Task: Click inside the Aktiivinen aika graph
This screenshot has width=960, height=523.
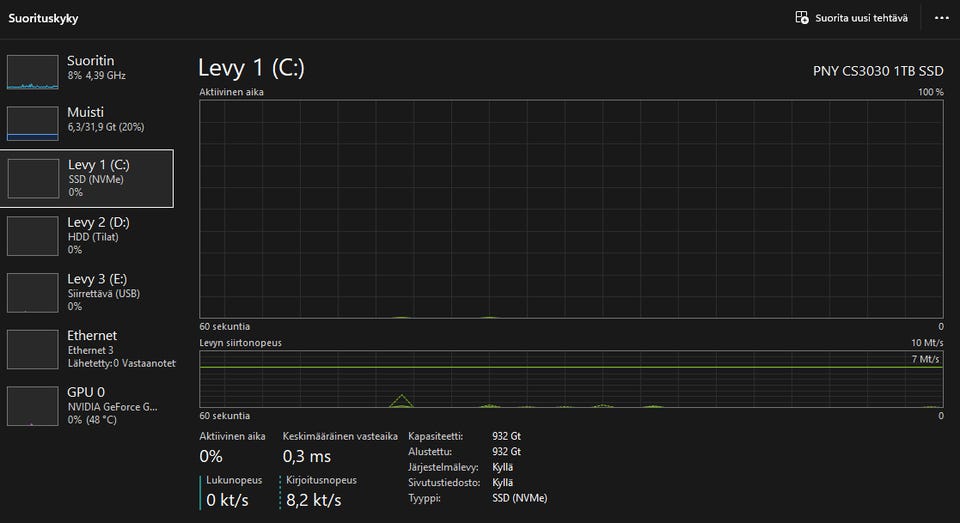Action: (571, 209)
